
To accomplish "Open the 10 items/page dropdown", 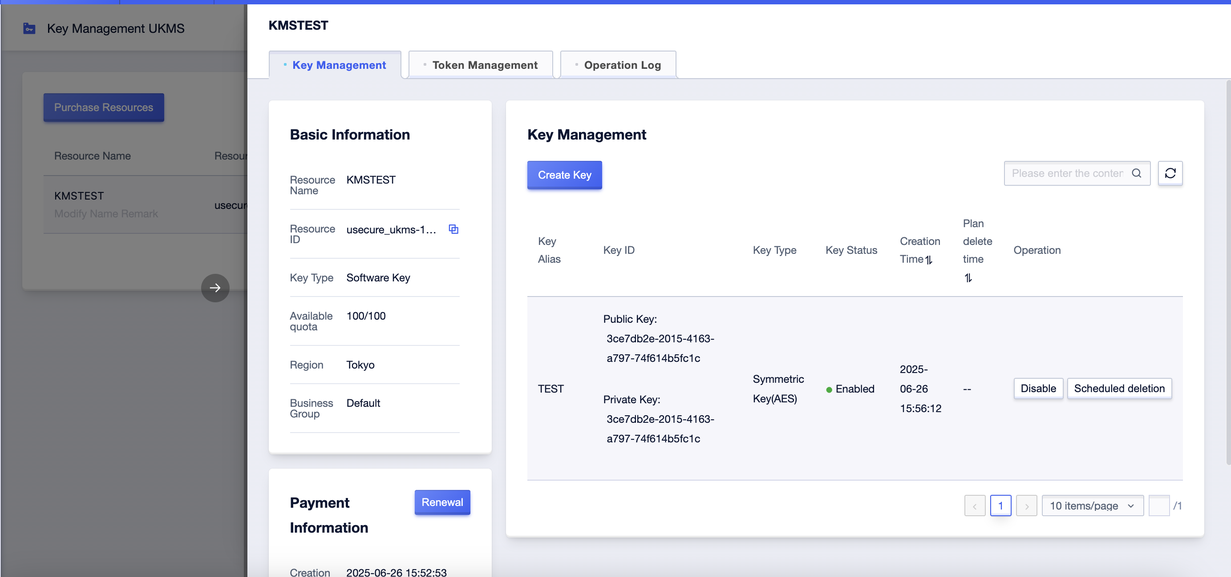I will click(1092, 506).
